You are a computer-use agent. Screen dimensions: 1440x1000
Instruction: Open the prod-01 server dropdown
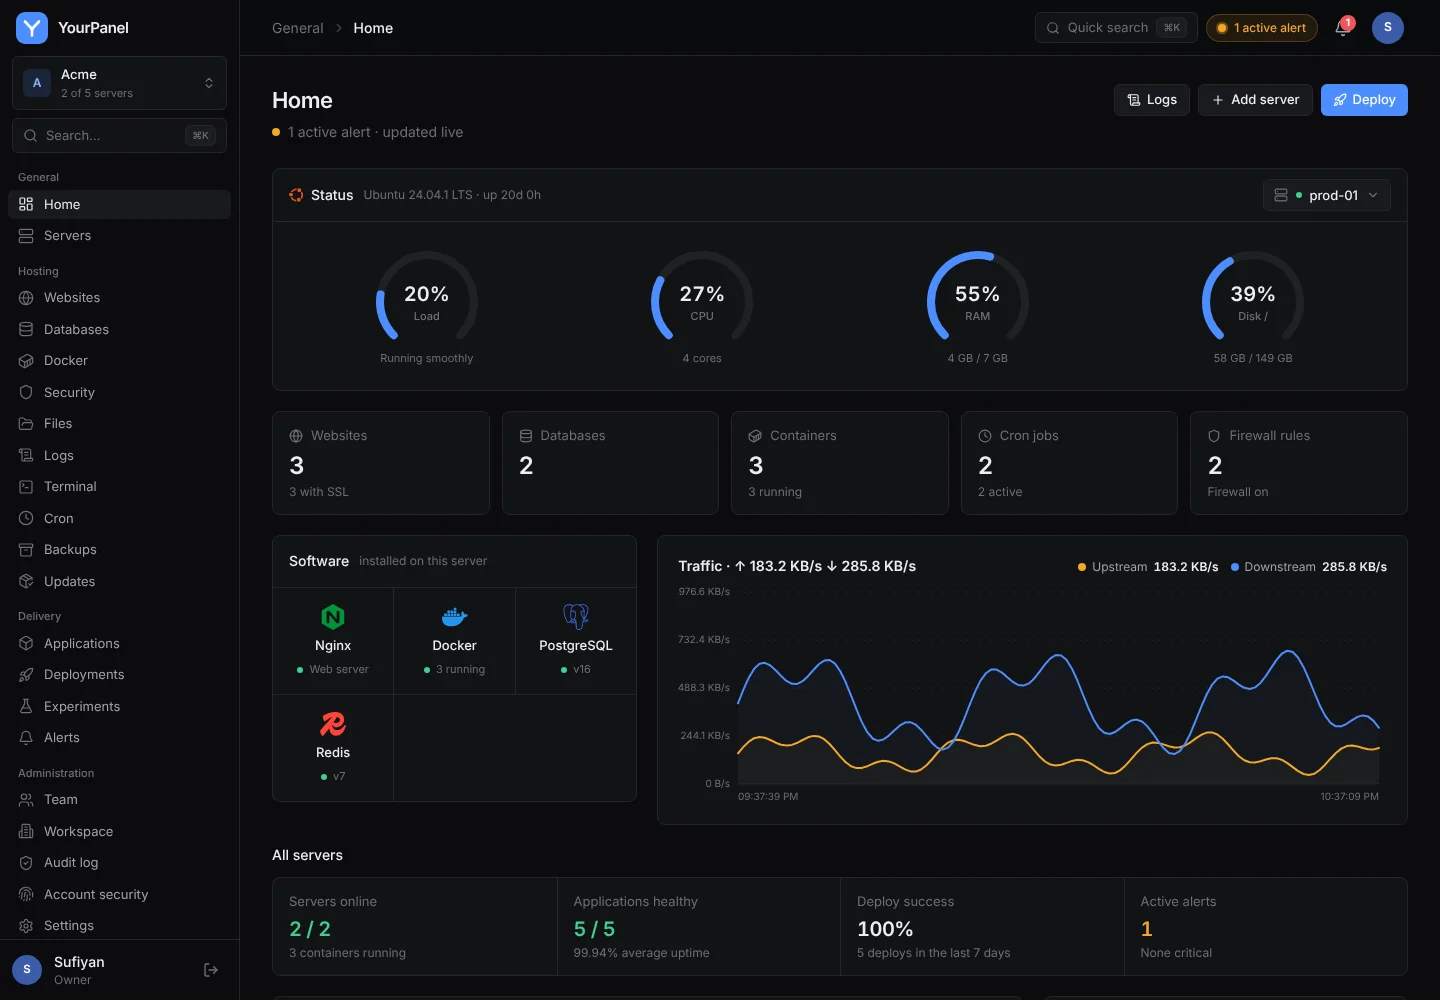pyautogui.click(x=1327, y=195)
